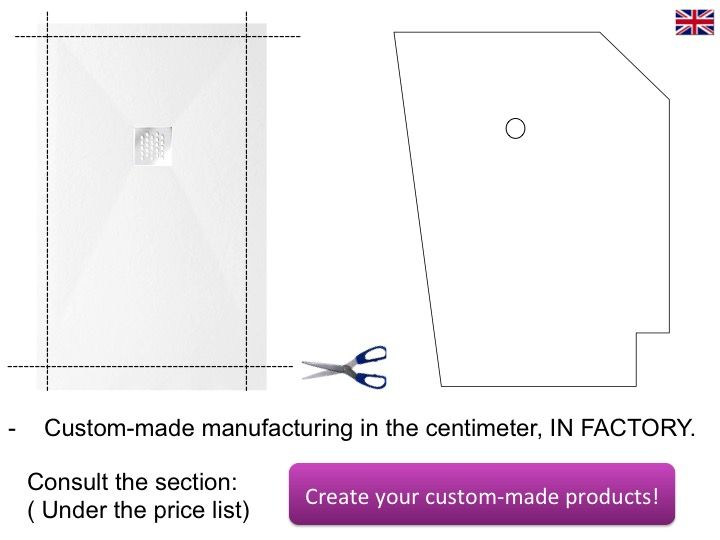Screen dimensions: 720x540
Task: Select the left vertical dashed cut line
Action: point(47,202)
